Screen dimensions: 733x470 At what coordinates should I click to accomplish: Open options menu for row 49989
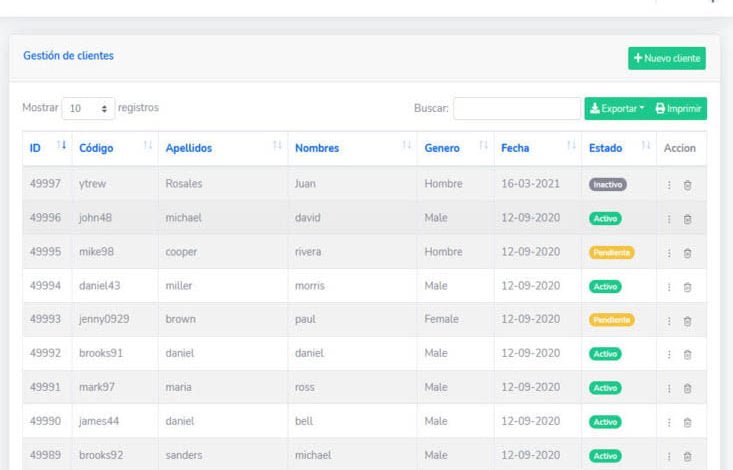point(669,456)
